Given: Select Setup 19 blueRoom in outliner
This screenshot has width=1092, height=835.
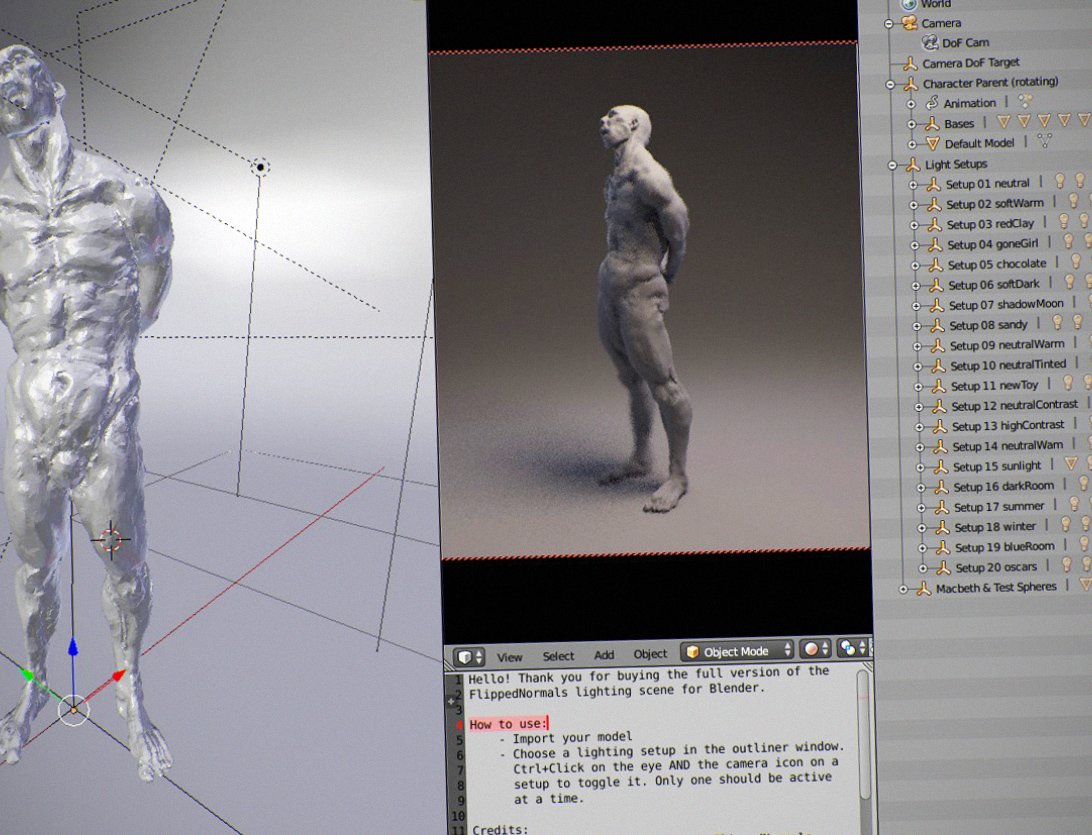Looking at the screenshot, I should pos(1004,547).
